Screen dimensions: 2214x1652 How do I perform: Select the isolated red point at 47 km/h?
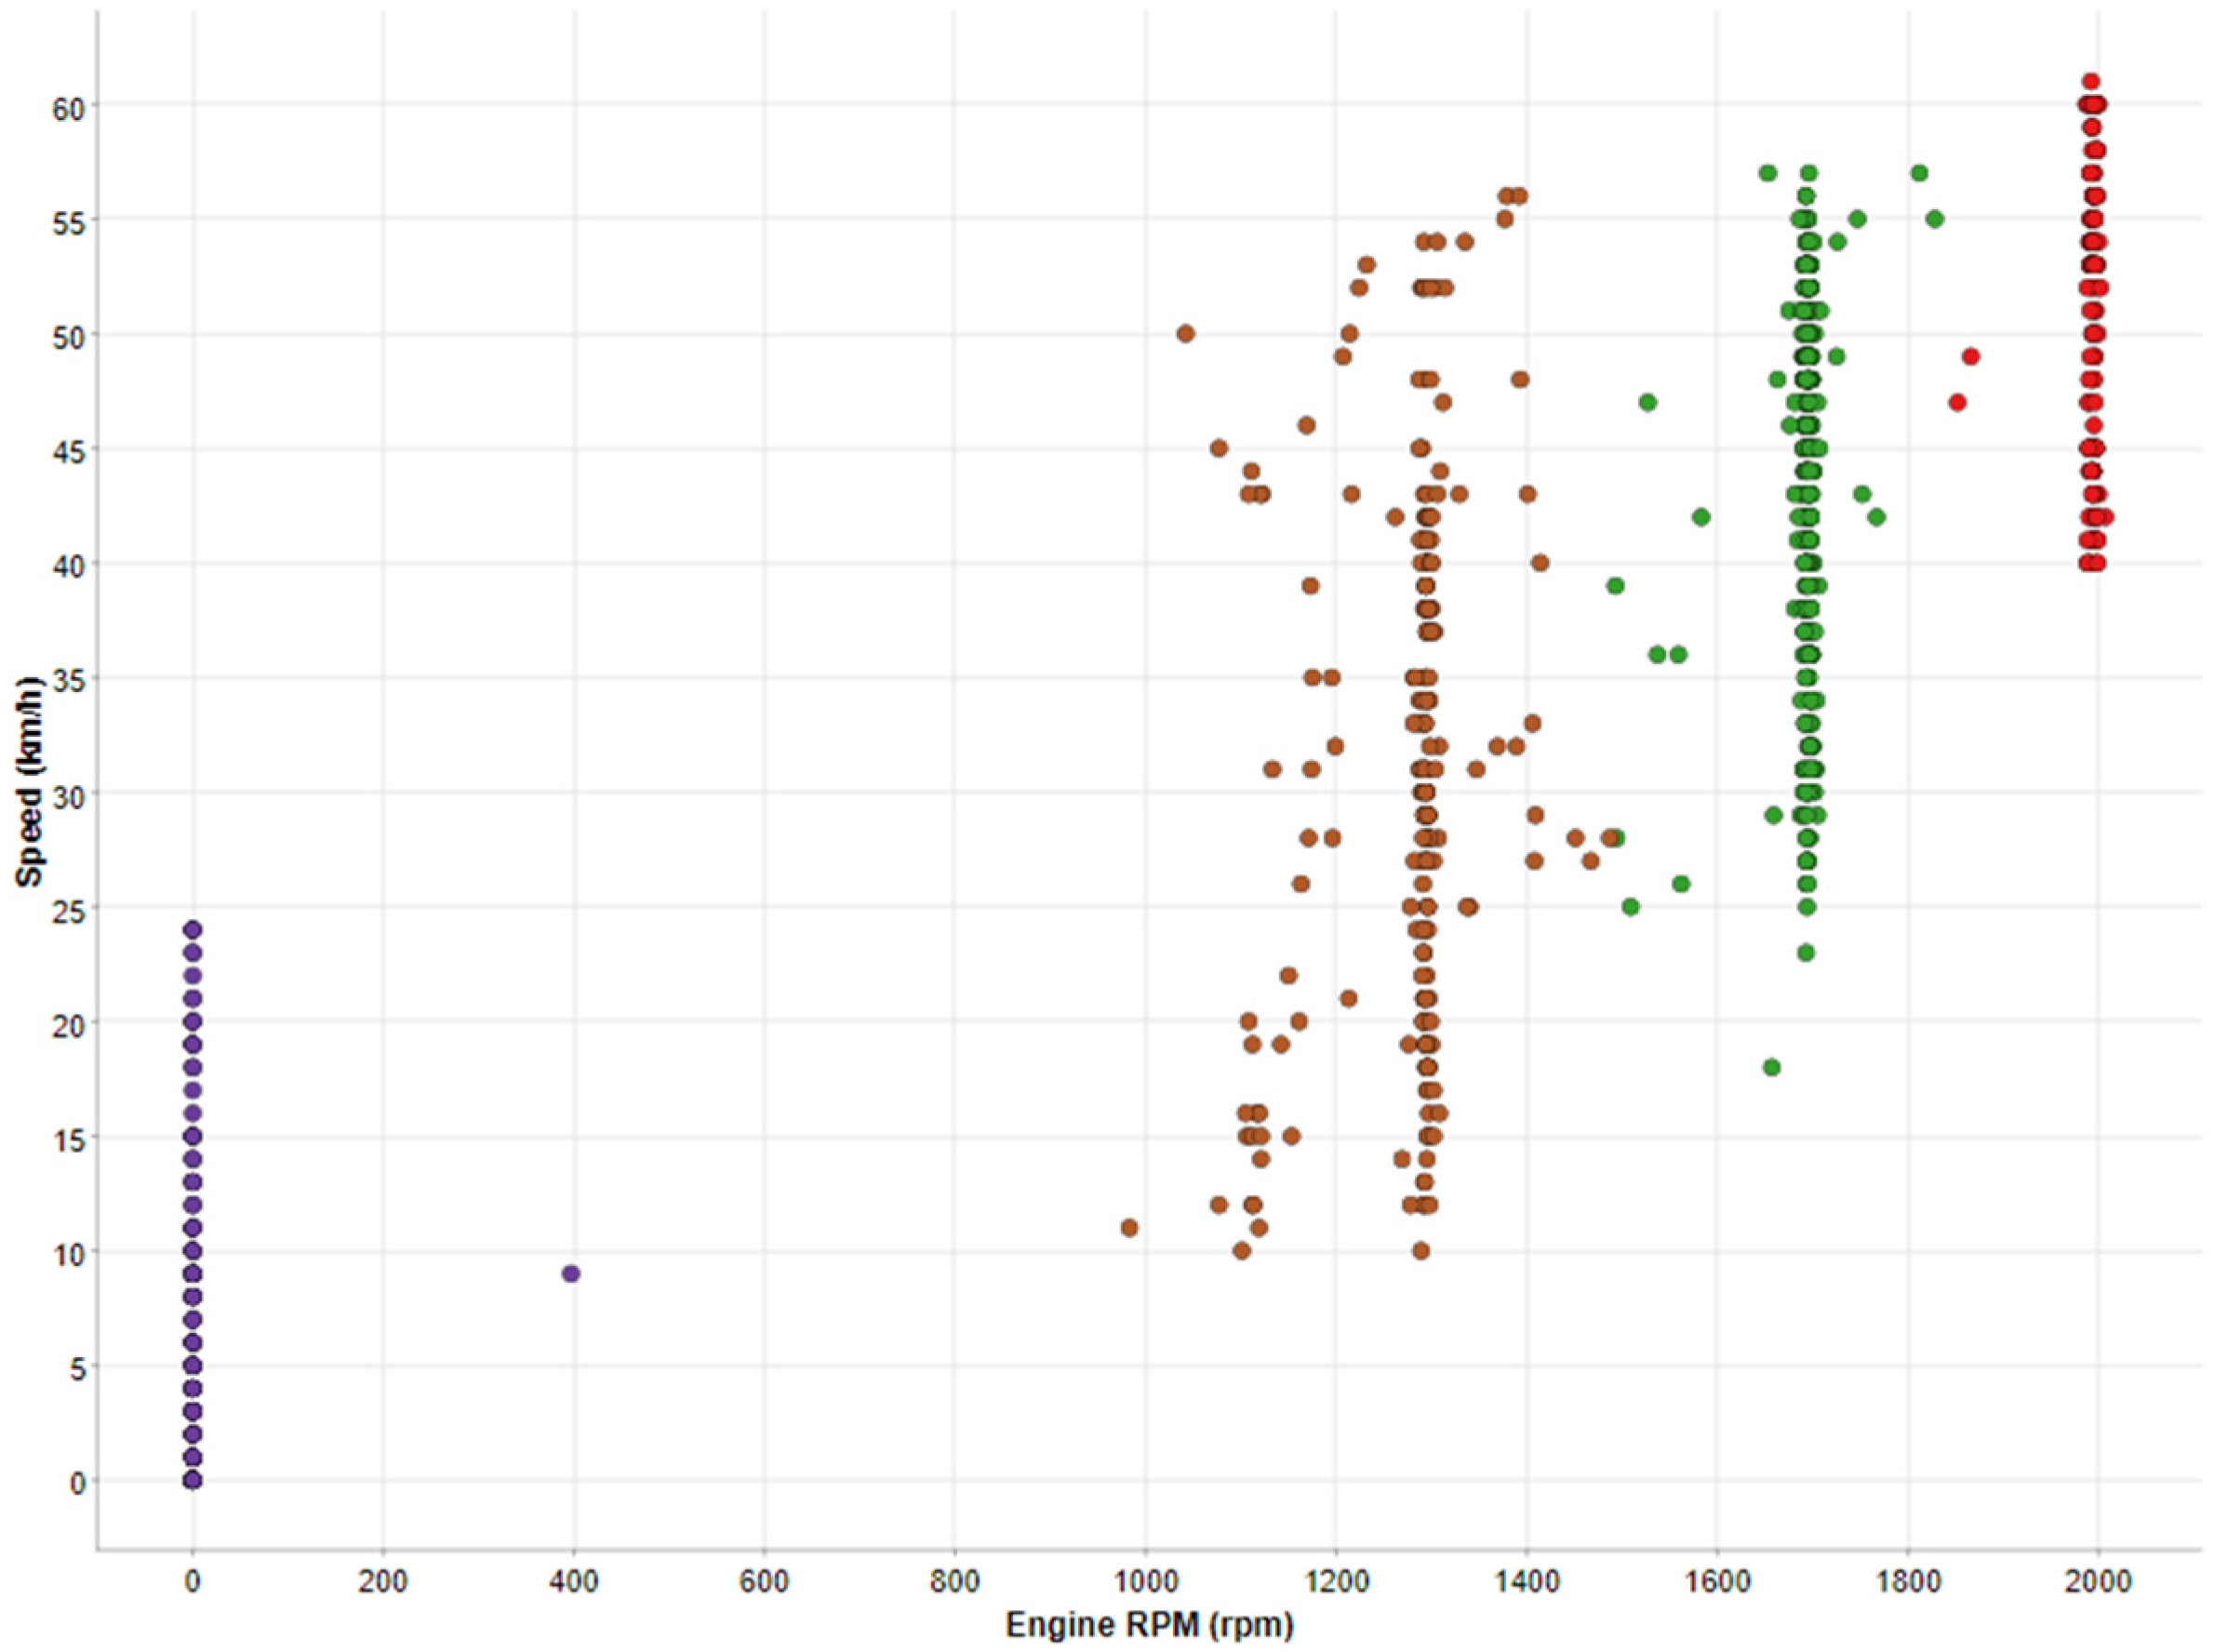pos(1957,402)
